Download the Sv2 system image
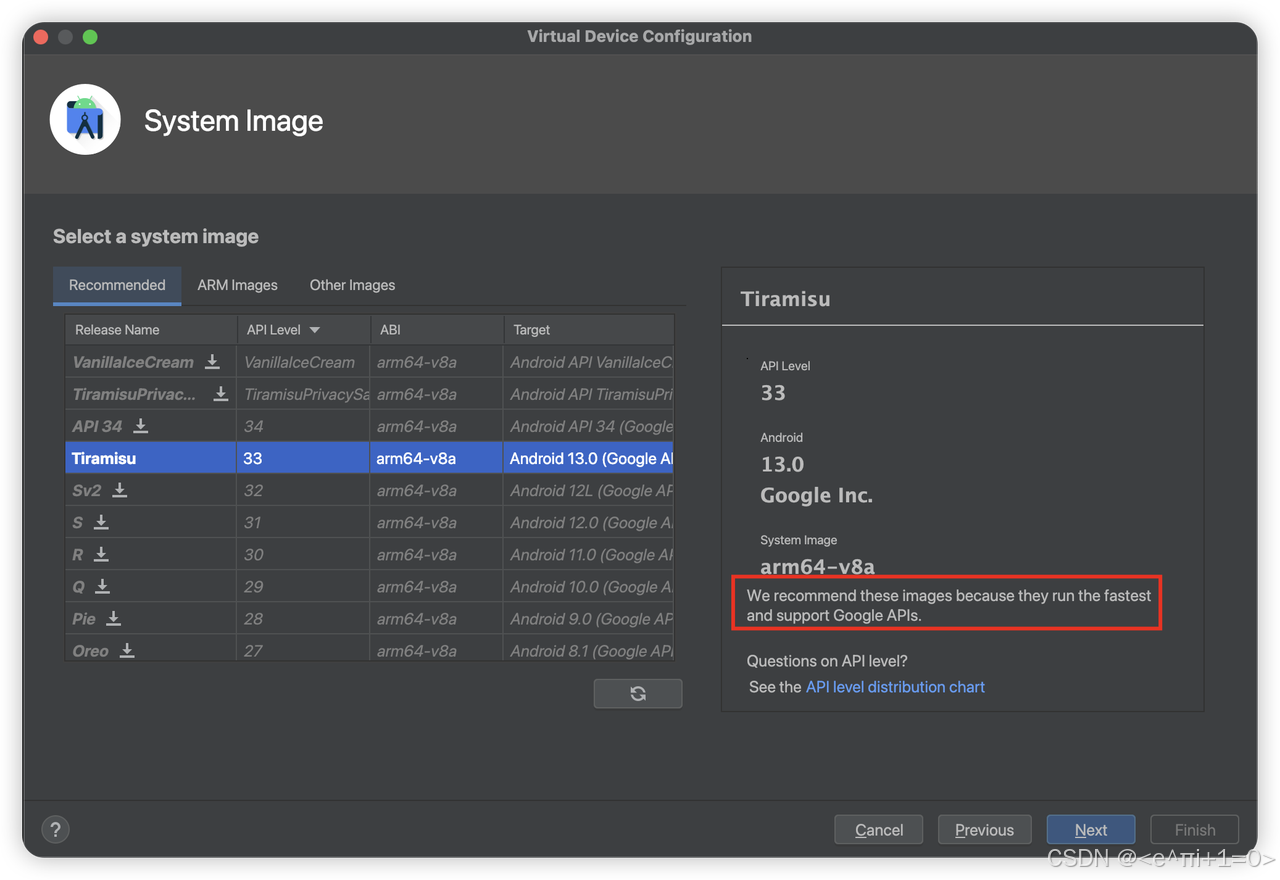The height and width of the screenshot is (880, 1280). tap(119, 490)
